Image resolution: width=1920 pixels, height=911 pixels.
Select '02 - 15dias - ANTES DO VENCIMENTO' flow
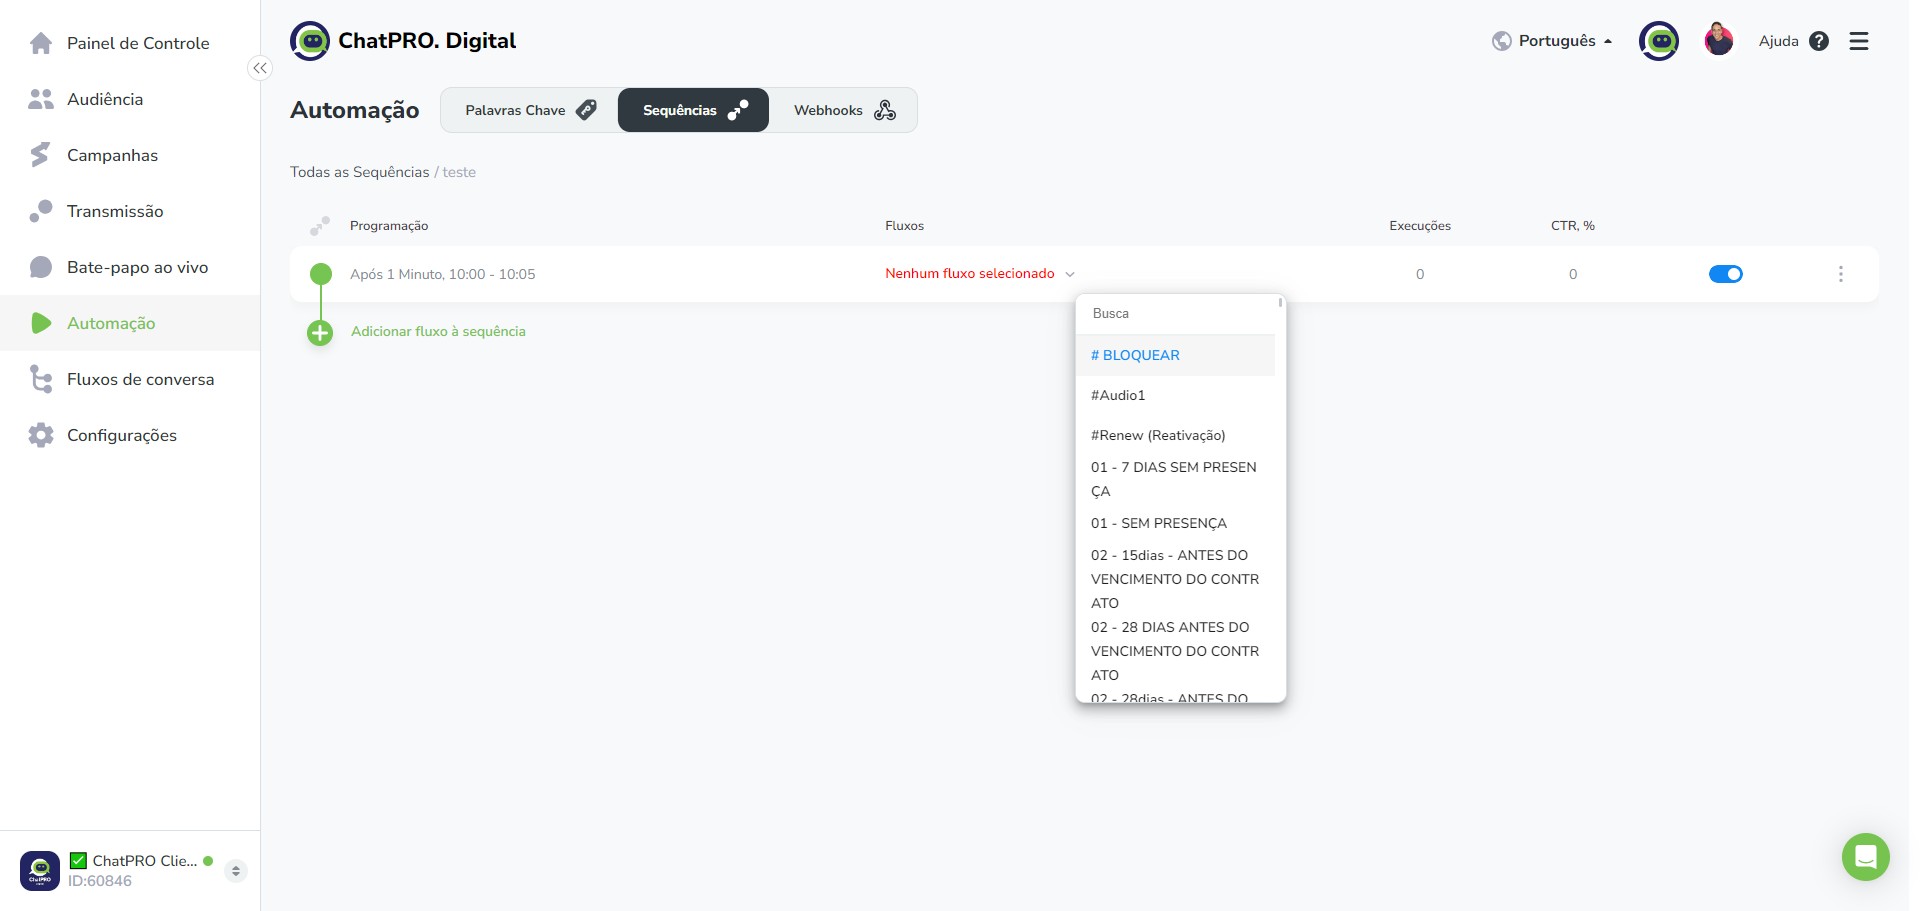[x=1175, y=579]
